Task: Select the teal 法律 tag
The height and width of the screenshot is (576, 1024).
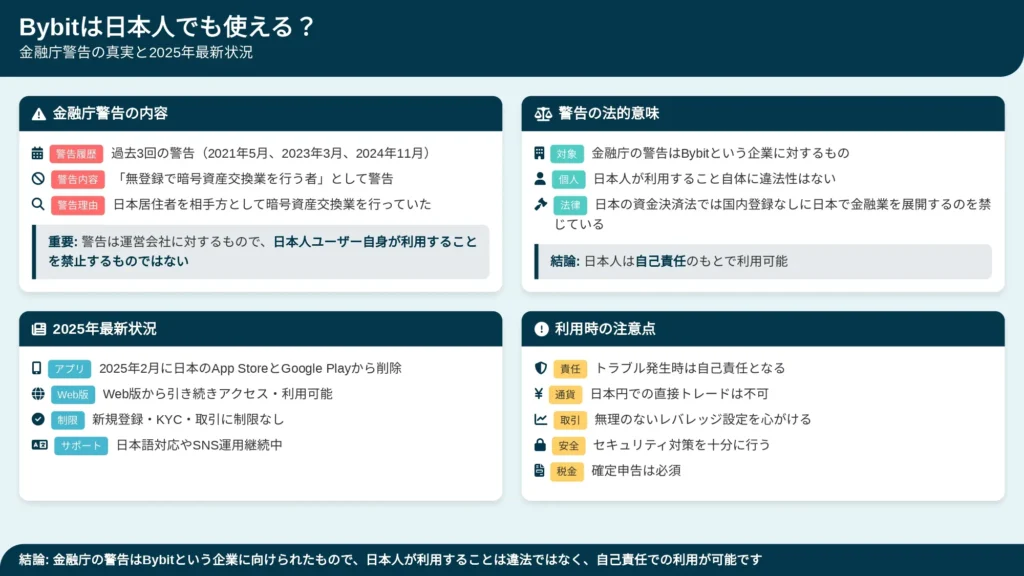Action: 570,205
